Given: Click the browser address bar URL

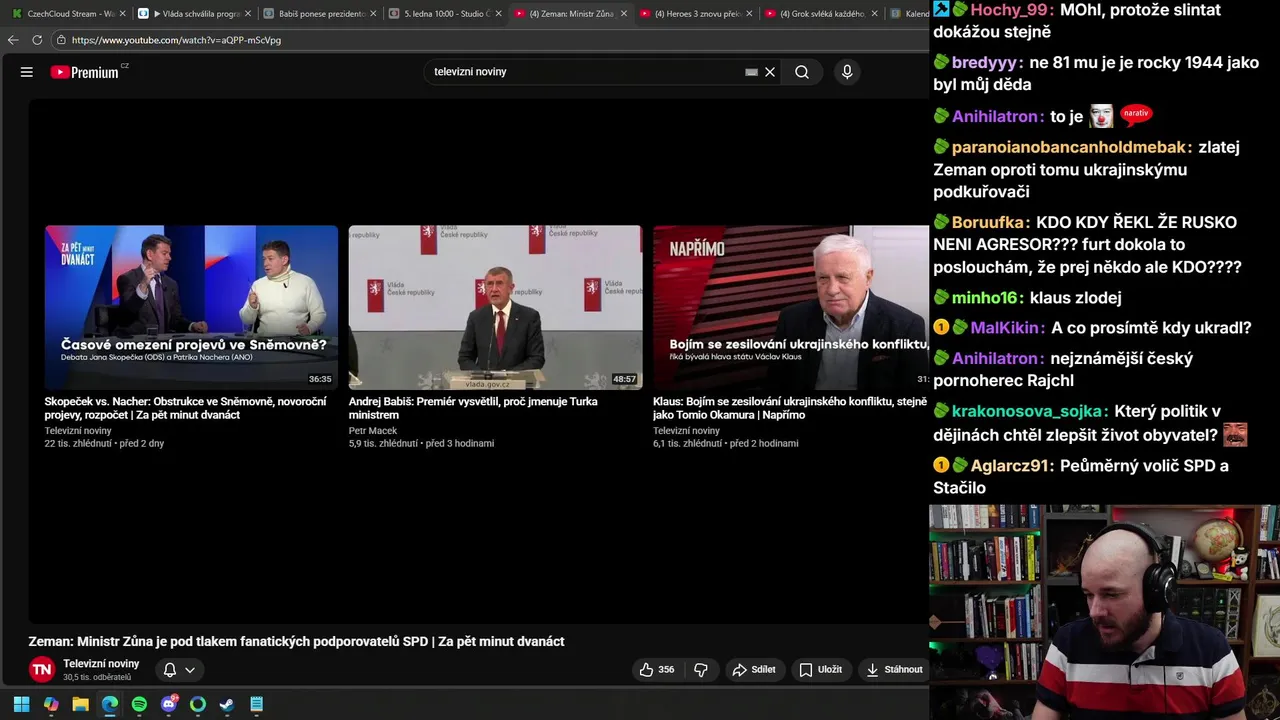Looking at the screenshot, I should pos(176,40).
